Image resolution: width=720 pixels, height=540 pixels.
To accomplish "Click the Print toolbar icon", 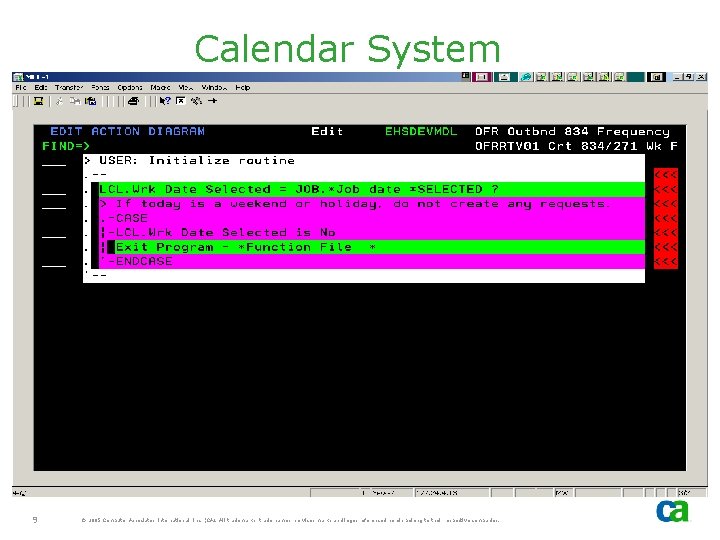I will pyautogui.click(x=133, y=101).
